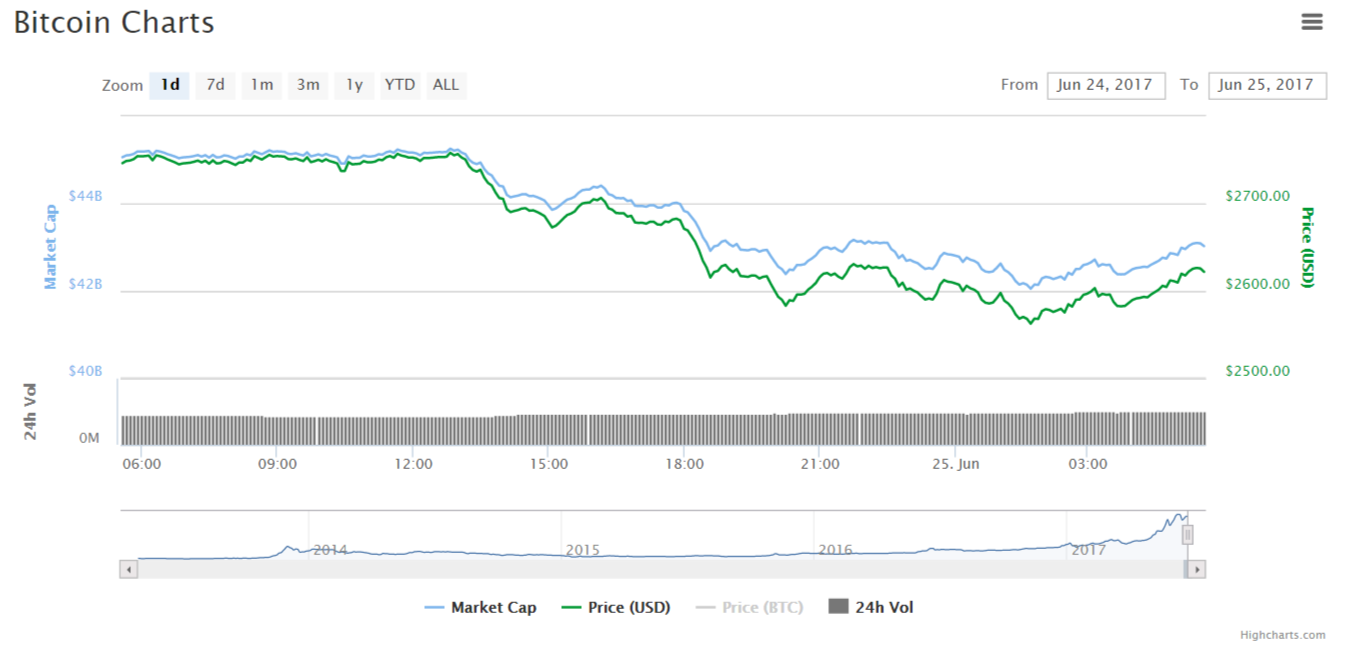Click the navigator right scroll arrow
Screen dimensions: 1358x650
tap(1196, 569)
